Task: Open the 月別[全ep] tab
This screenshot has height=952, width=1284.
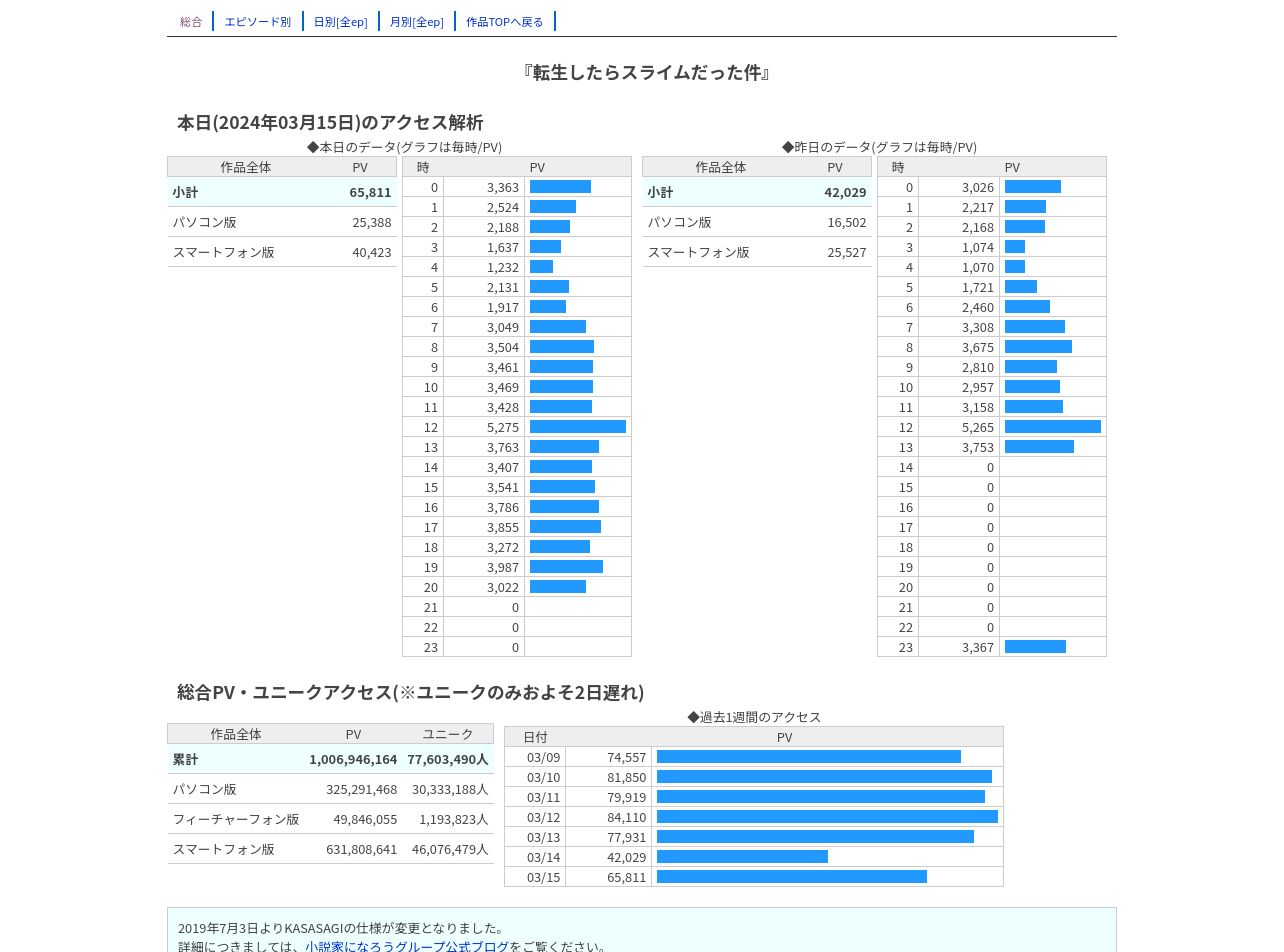Action: (416, 21)
